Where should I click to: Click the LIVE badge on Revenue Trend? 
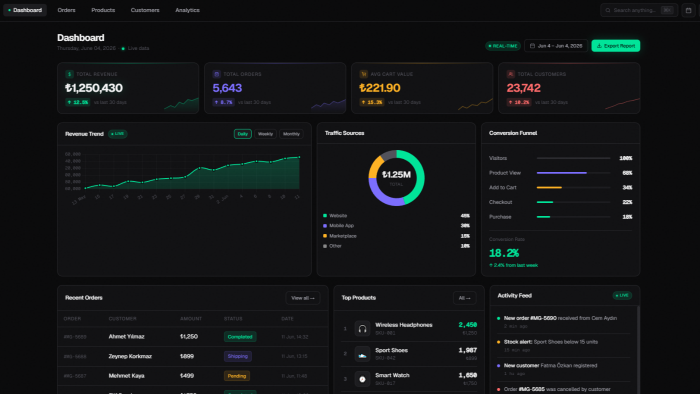(x=118, y=134)
